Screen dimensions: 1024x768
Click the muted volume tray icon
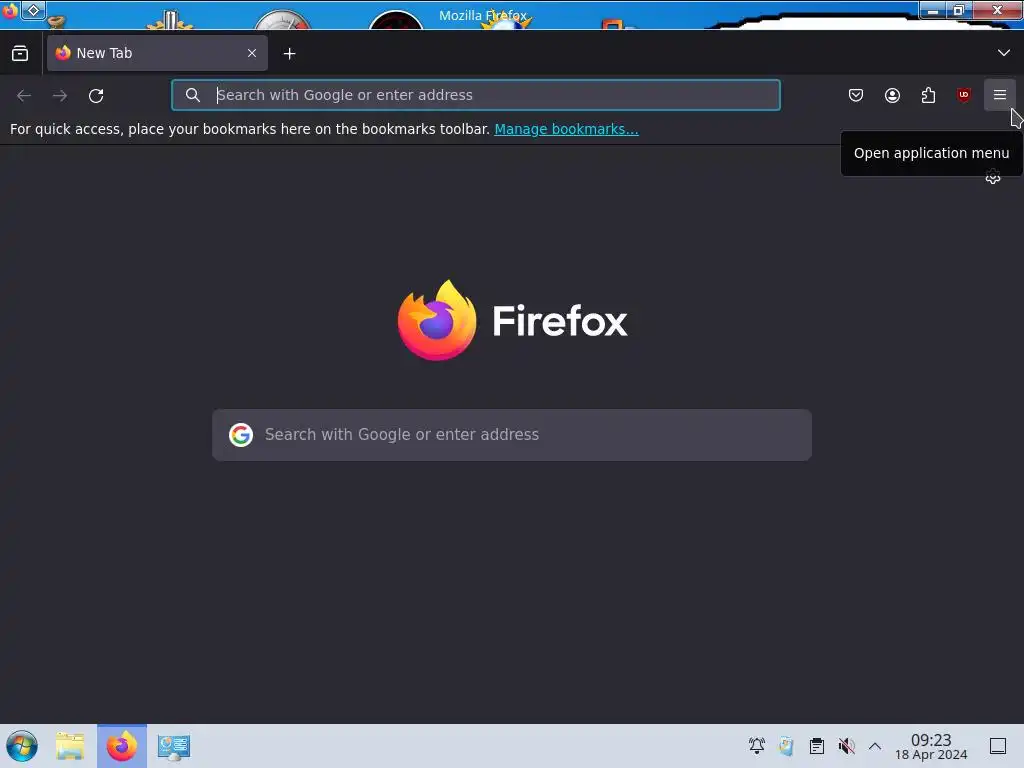click(x=846, y=746)
